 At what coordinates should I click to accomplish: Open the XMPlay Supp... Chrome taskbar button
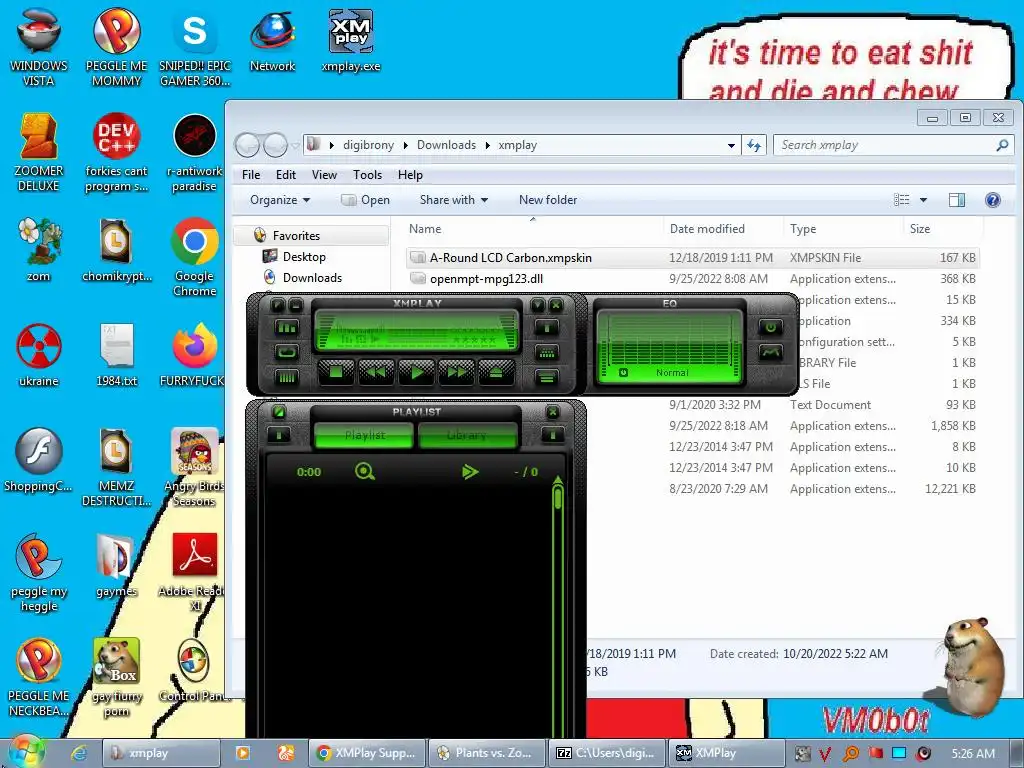pos(366,753)
